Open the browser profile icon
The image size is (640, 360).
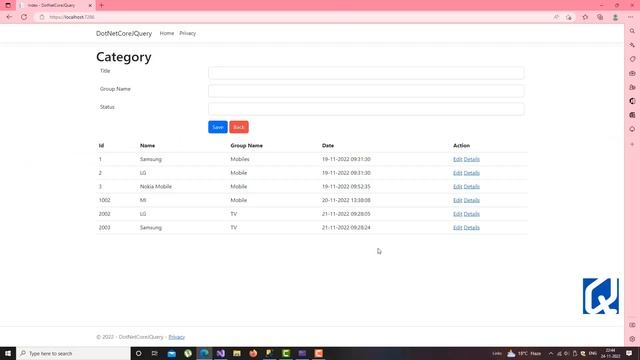tap(615, 17)
